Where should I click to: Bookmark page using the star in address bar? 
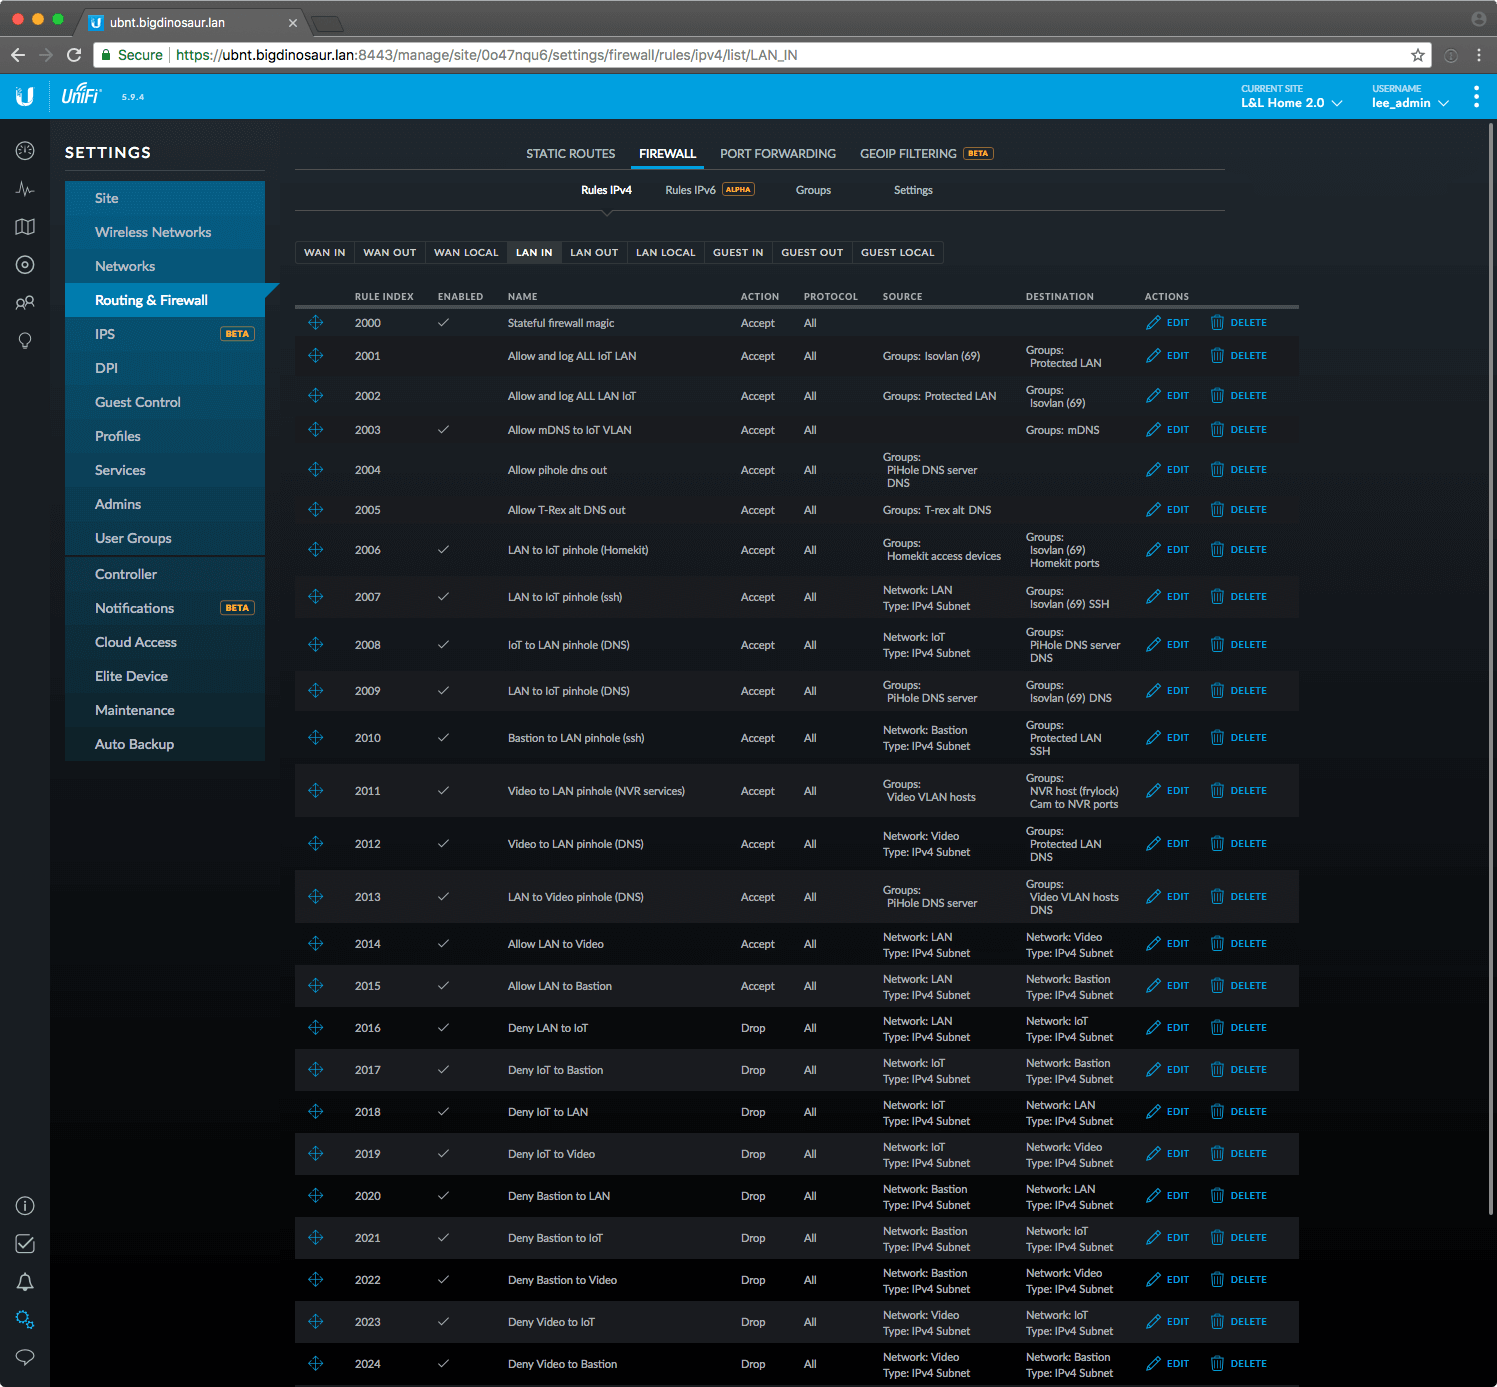coord(1417,55)
